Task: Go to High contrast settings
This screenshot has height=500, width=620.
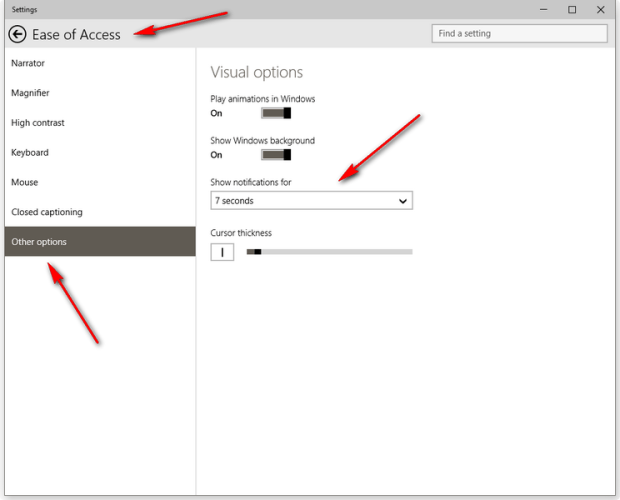Action: click(x=38, y=123)
